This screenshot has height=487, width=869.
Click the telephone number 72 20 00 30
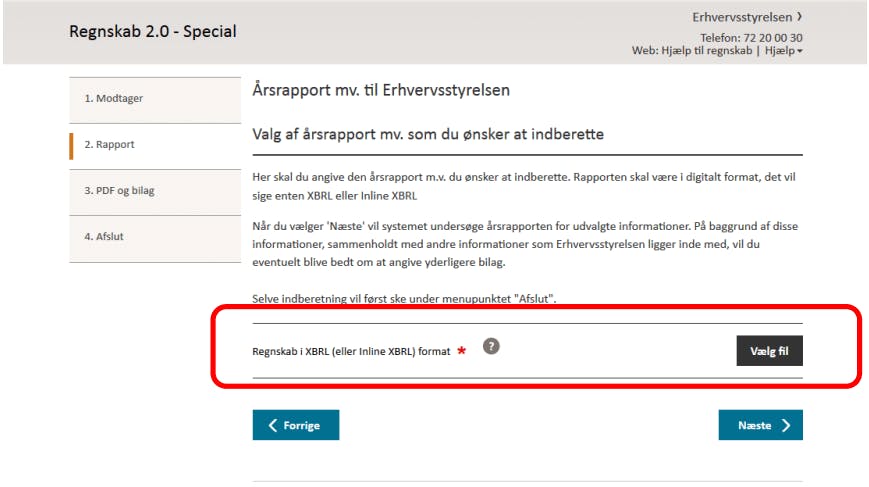click(773, 38)
